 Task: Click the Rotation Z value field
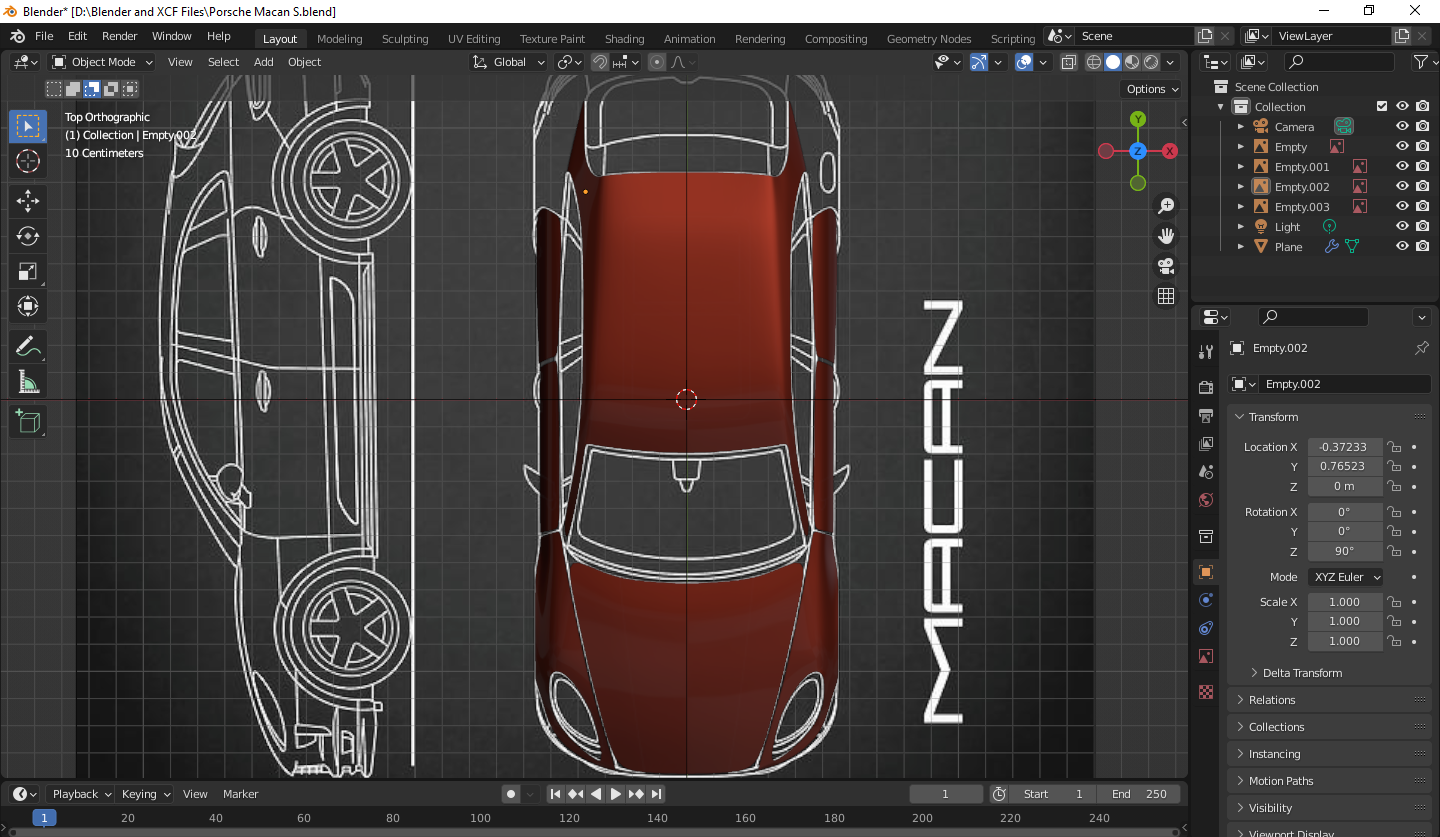(x=1345, y=551)
